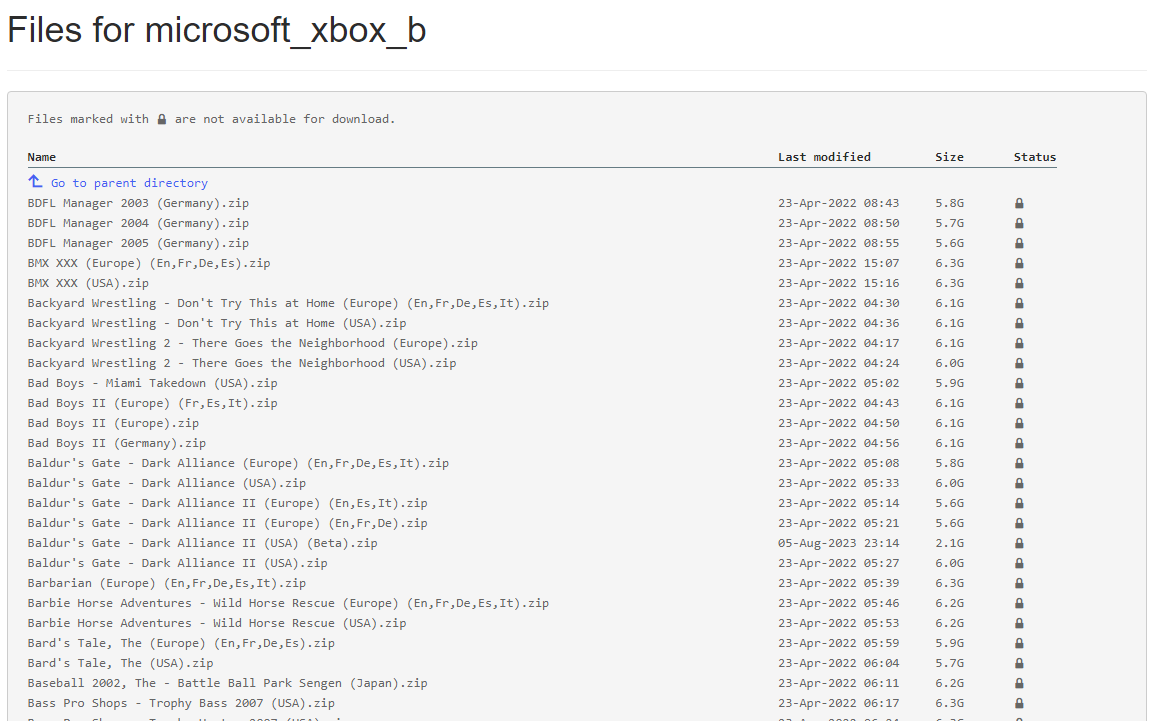
Task: Select file name Barbarian (Europe) (En,Fr,De,Es,It).zip
Action: [x=167, y=583]
